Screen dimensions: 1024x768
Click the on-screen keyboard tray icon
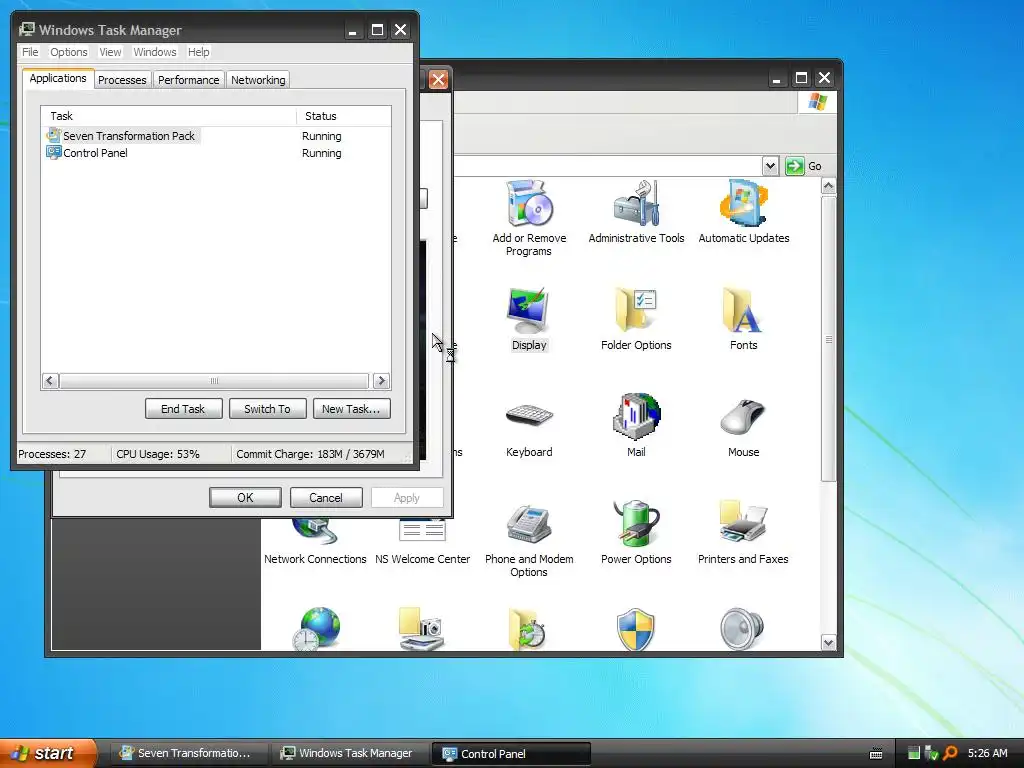(876, 754)
